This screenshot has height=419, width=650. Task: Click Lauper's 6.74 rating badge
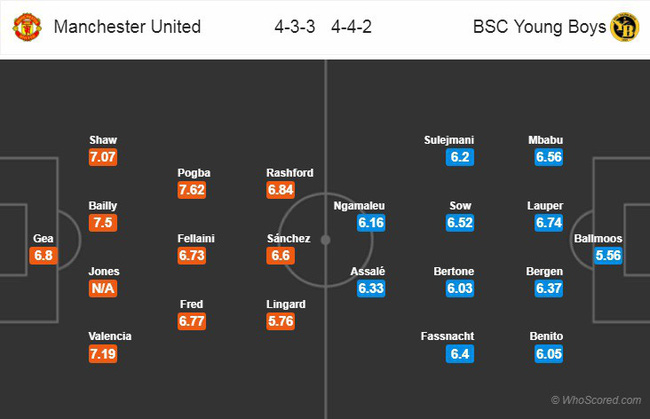point(549,223)
